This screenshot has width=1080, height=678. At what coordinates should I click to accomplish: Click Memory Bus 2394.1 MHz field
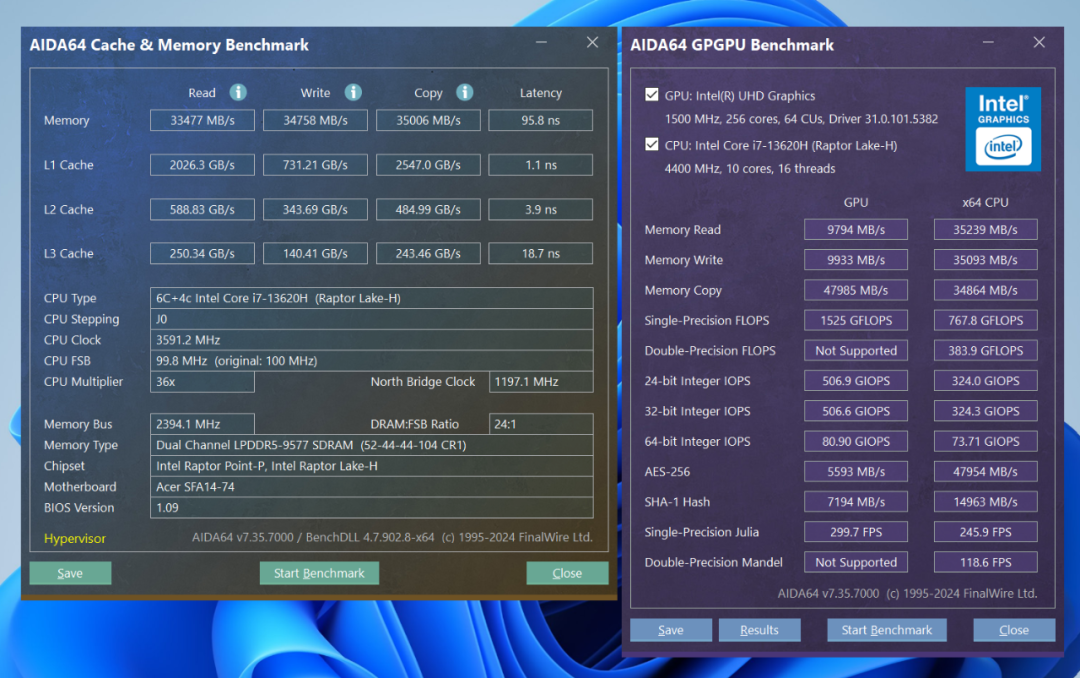point(202,424)
